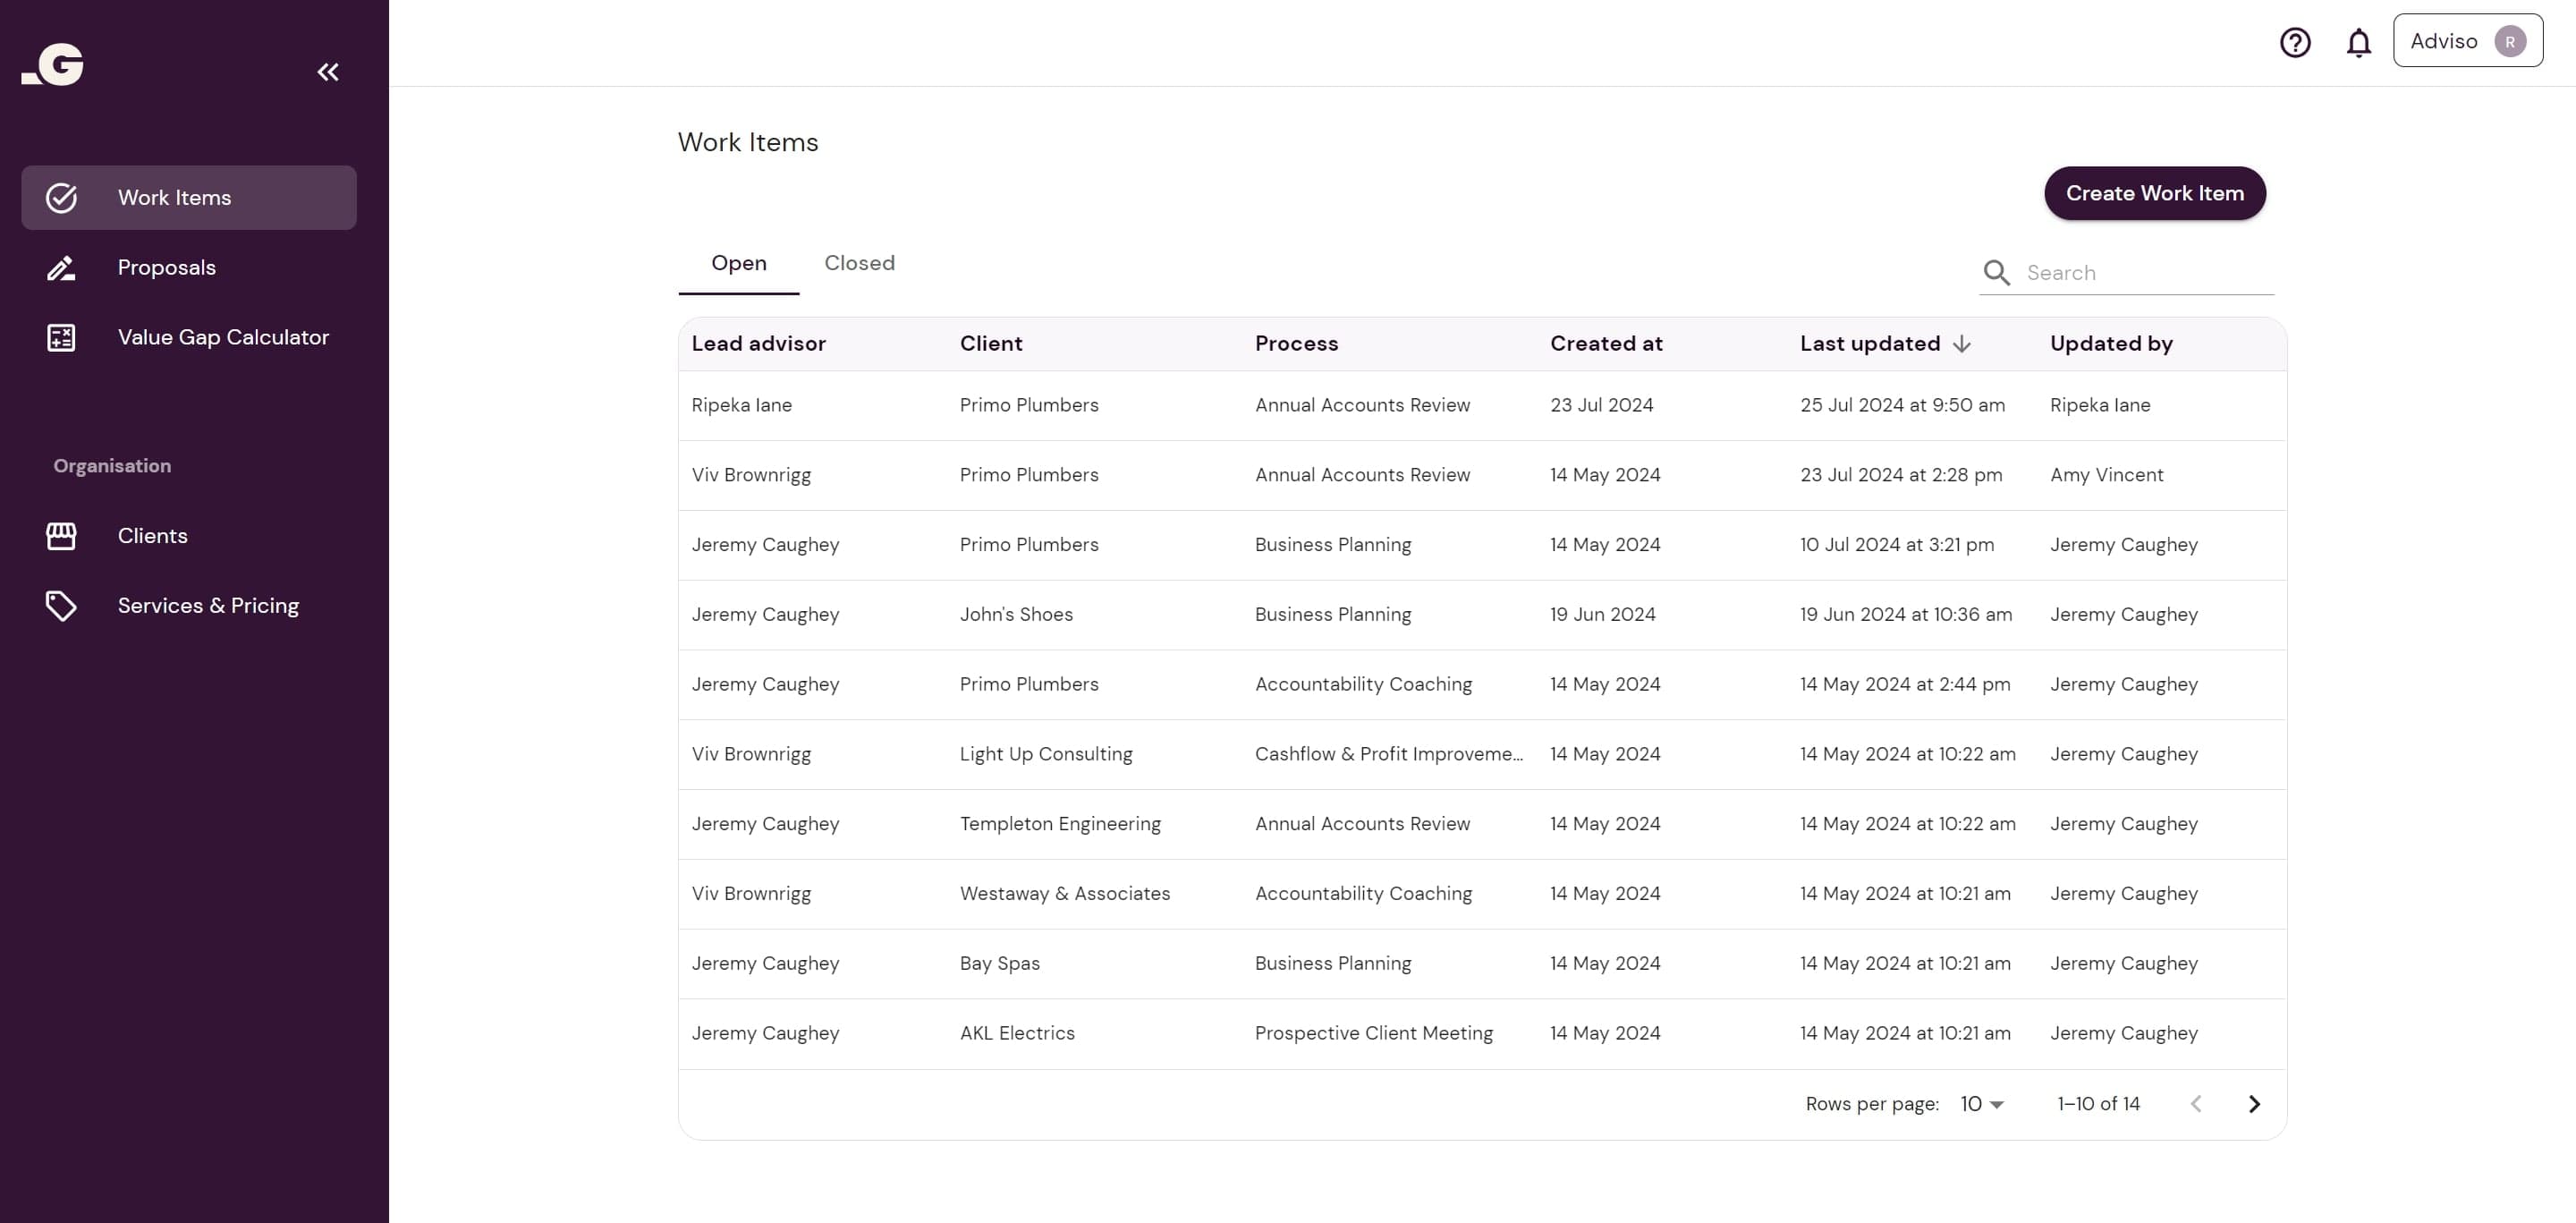Sort by Process column header
The width and height of the screenshot is (2576, 1223).
click(x=1296, y=344)
